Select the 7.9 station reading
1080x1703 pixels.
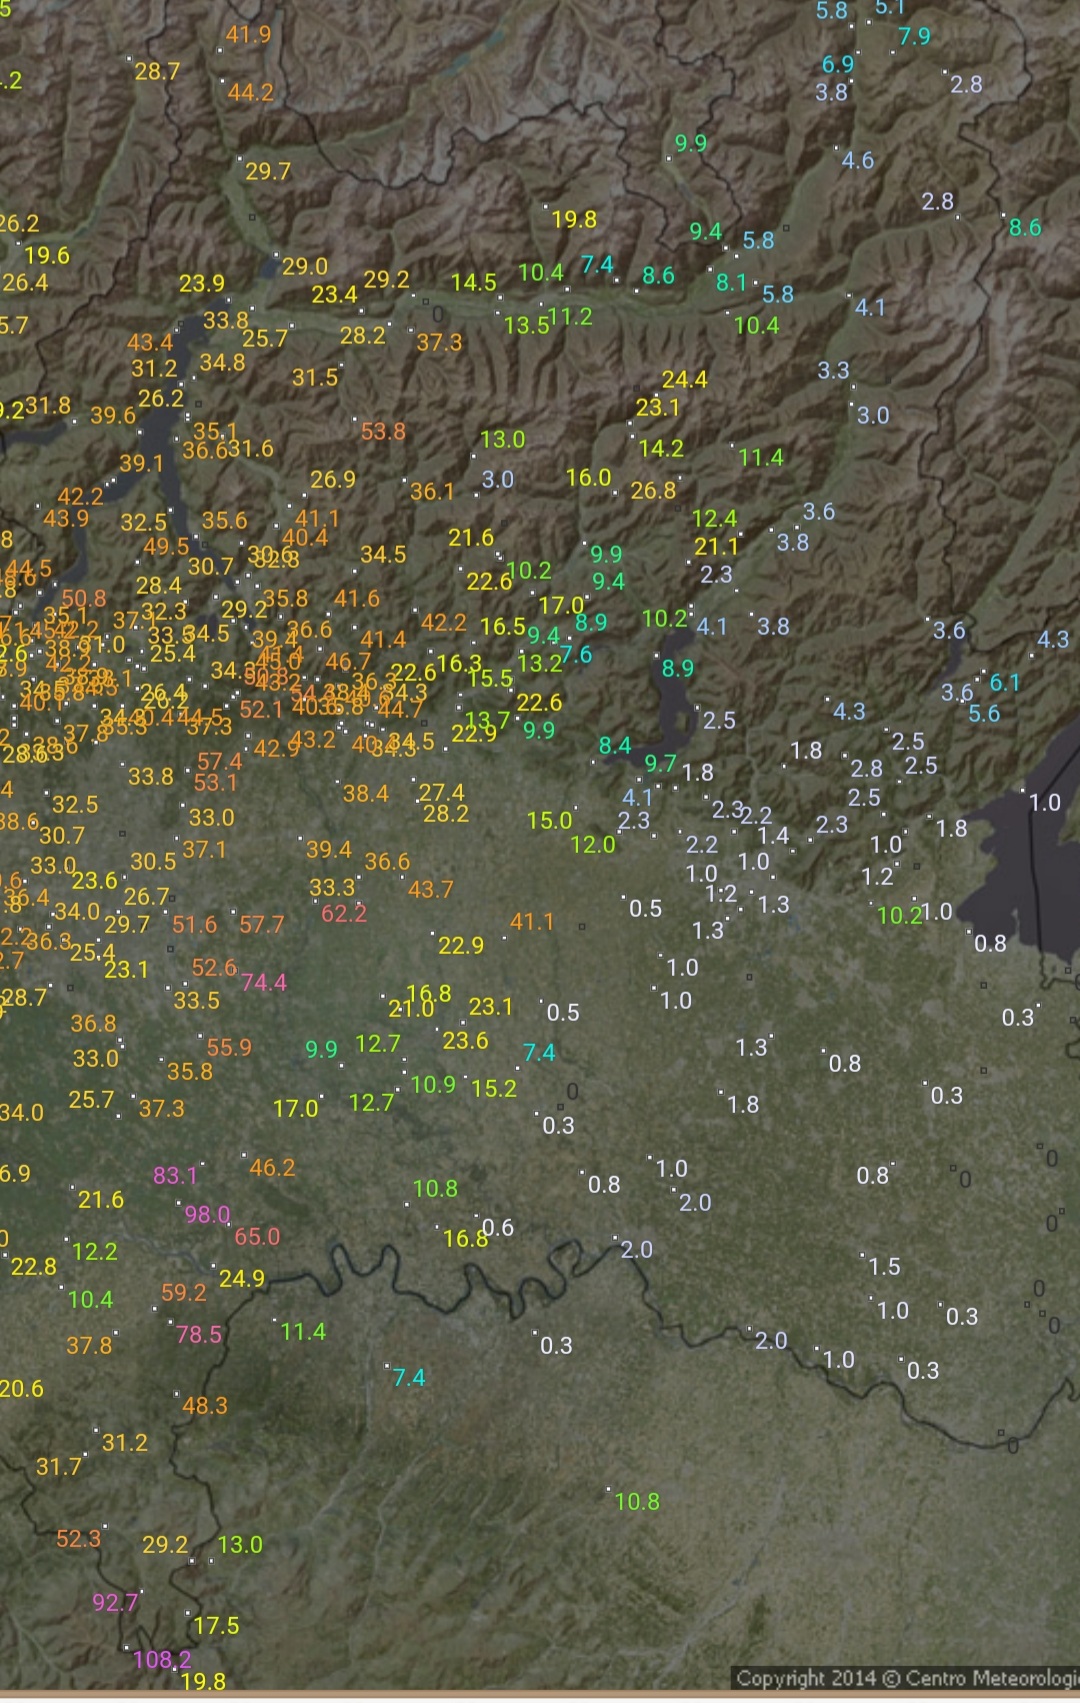[914, 36]
